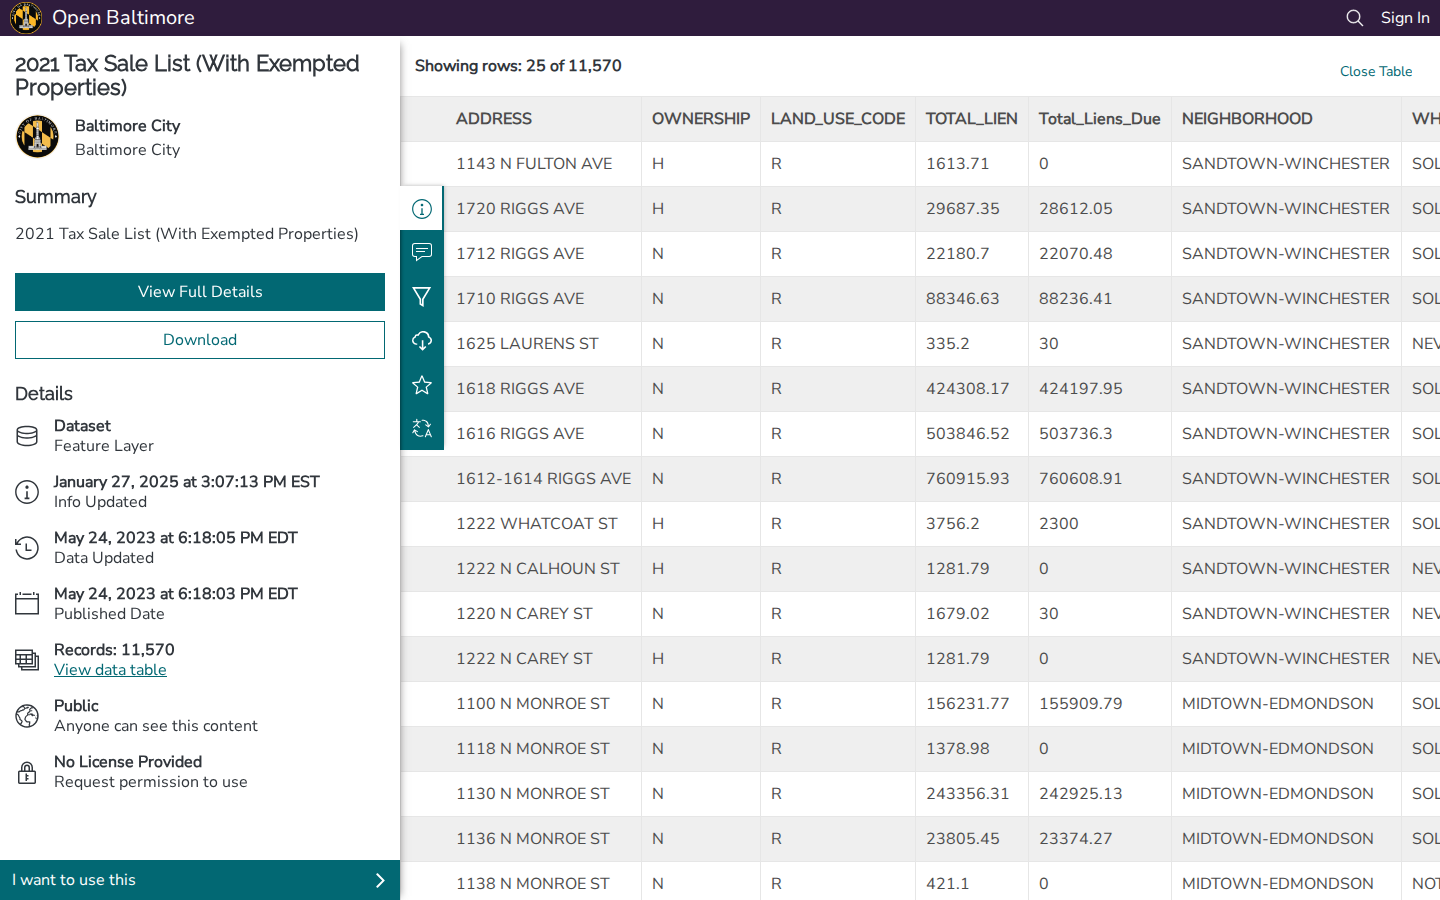Sort by the Total_Liens_Due column header
The height and width of the screenshot is (900, 1440).
(1100, 119)
